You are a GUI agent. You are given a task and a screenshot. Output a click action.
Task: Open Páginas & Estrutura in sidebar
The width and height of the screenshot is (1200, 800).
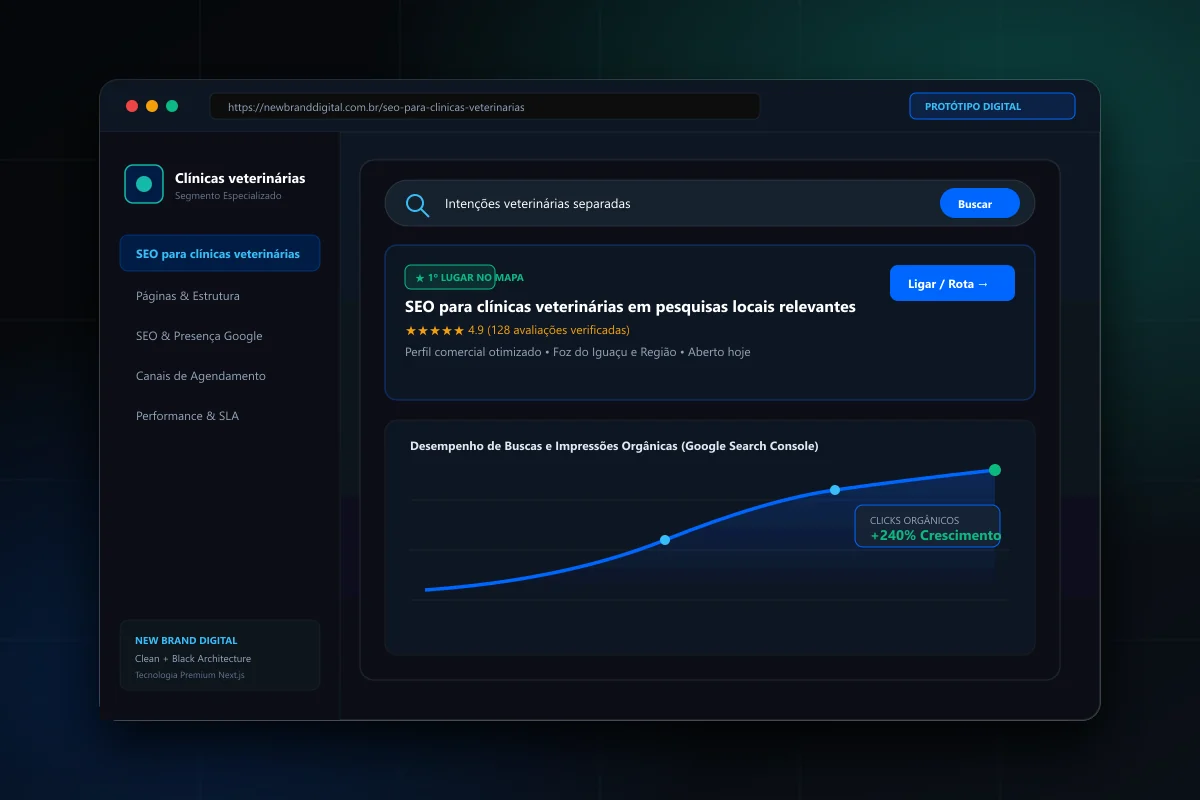(188, 296)
